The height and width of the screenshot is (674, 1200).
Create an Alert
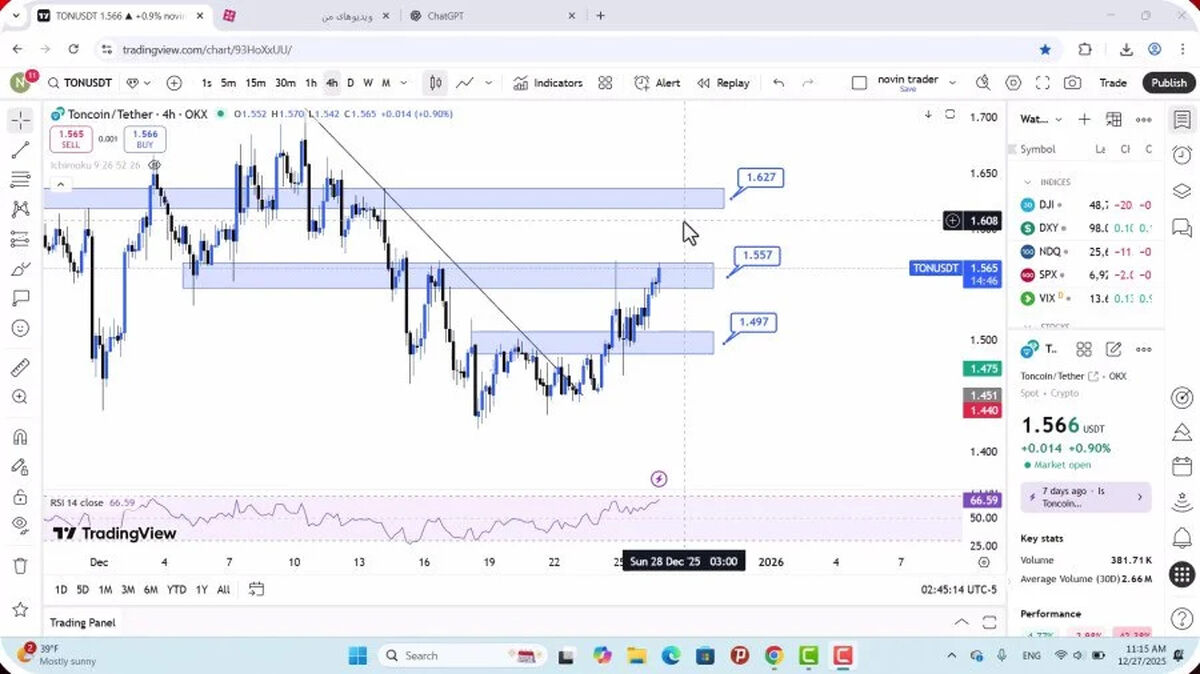tap(658, 83)
